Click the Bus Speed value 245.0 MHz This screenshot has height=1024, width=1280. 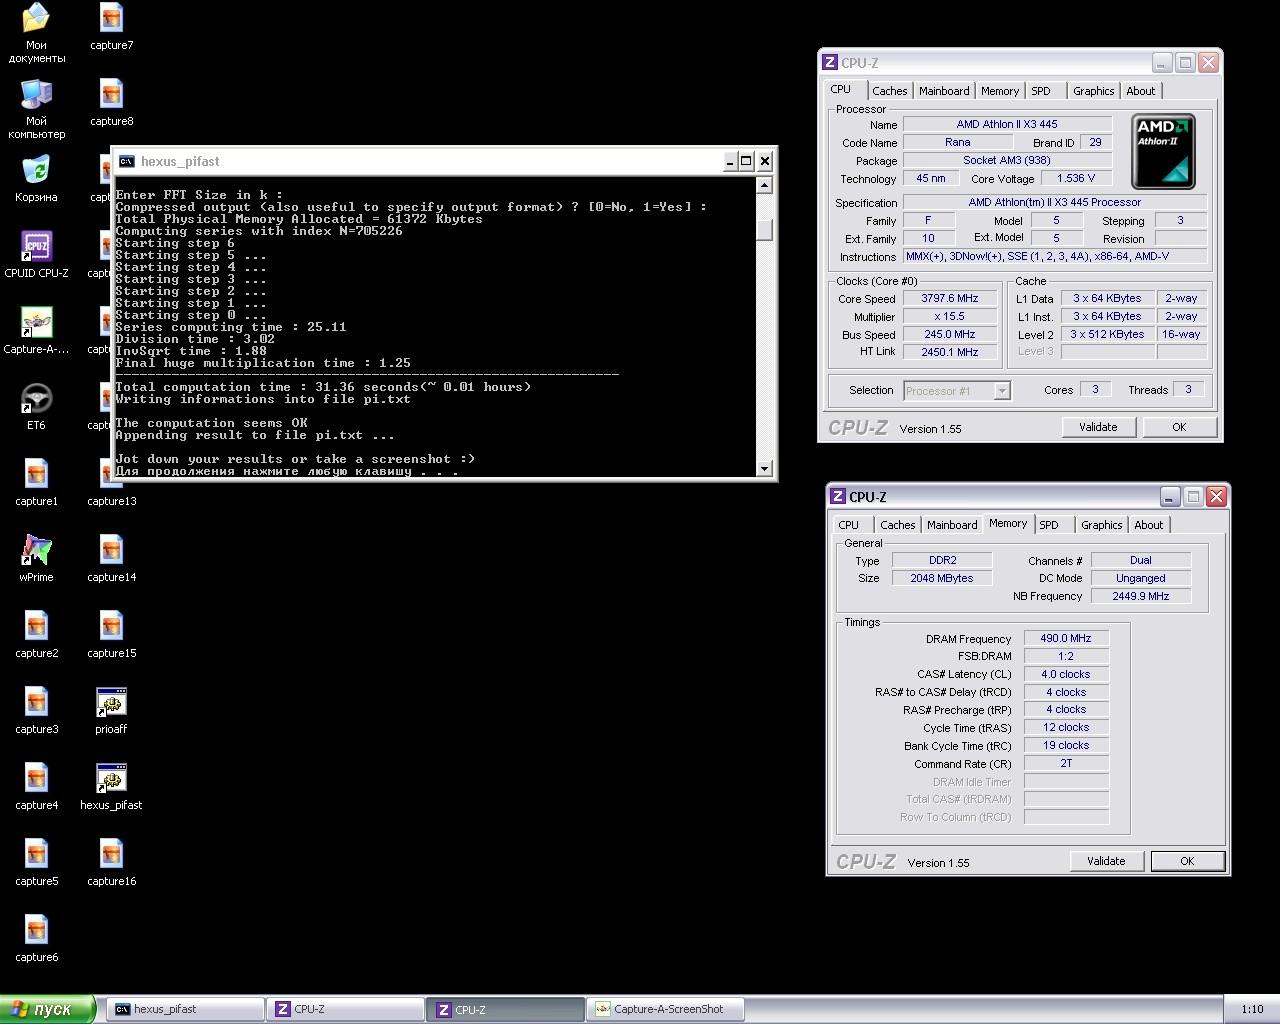click(x=950, y=334)
